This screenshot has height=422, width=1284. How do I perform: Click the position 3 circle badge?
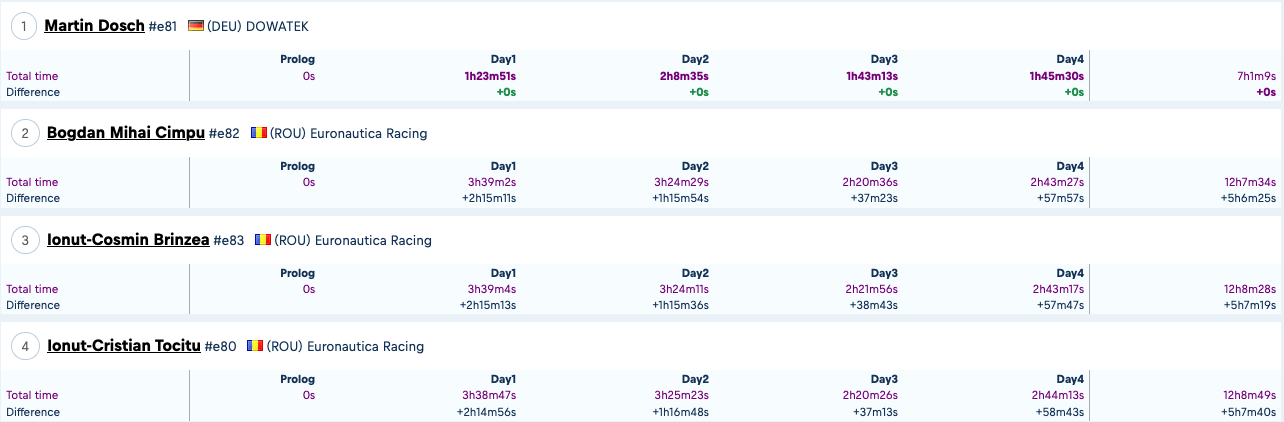tap(24, 240)
